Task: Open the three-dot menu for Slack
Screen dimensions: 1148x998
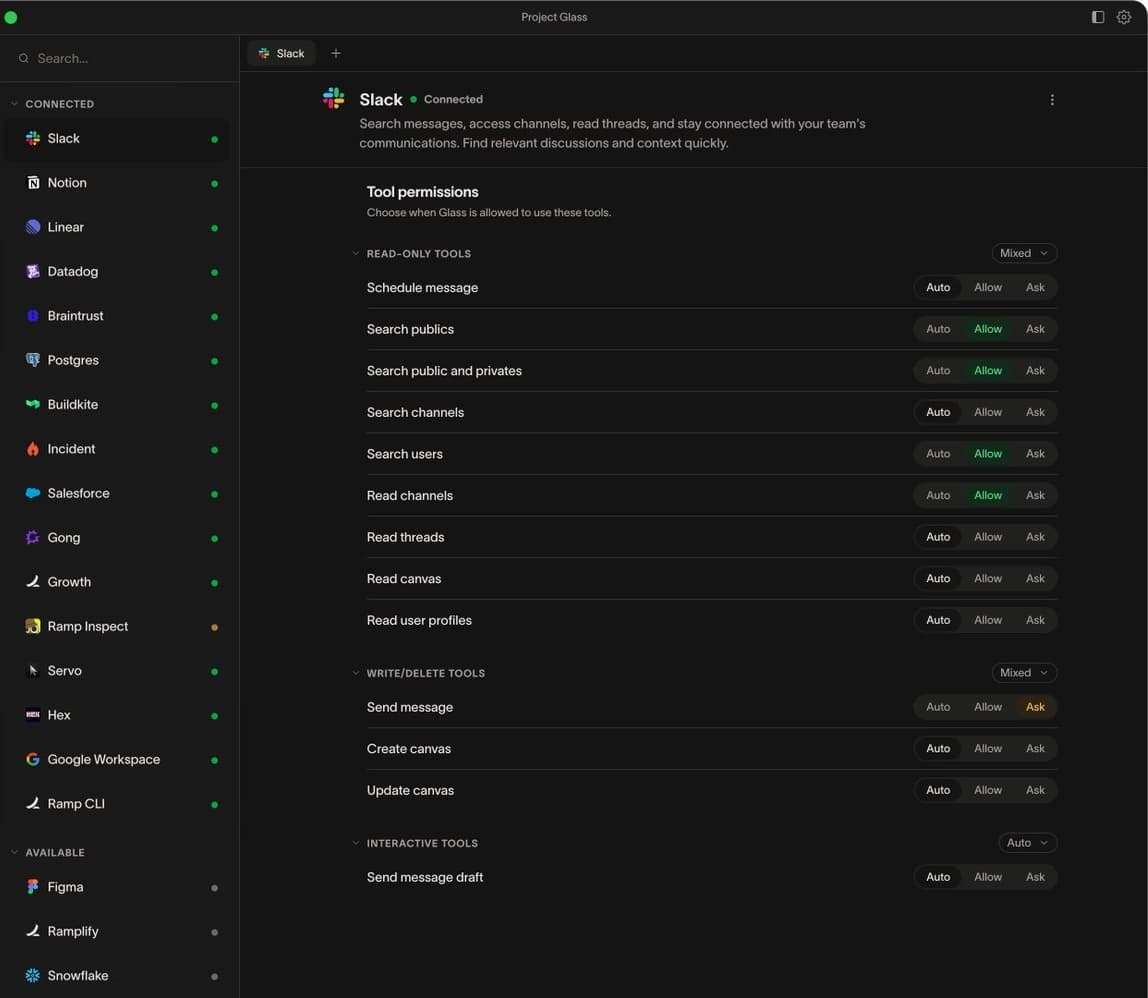Action: tap(1052, 100)
